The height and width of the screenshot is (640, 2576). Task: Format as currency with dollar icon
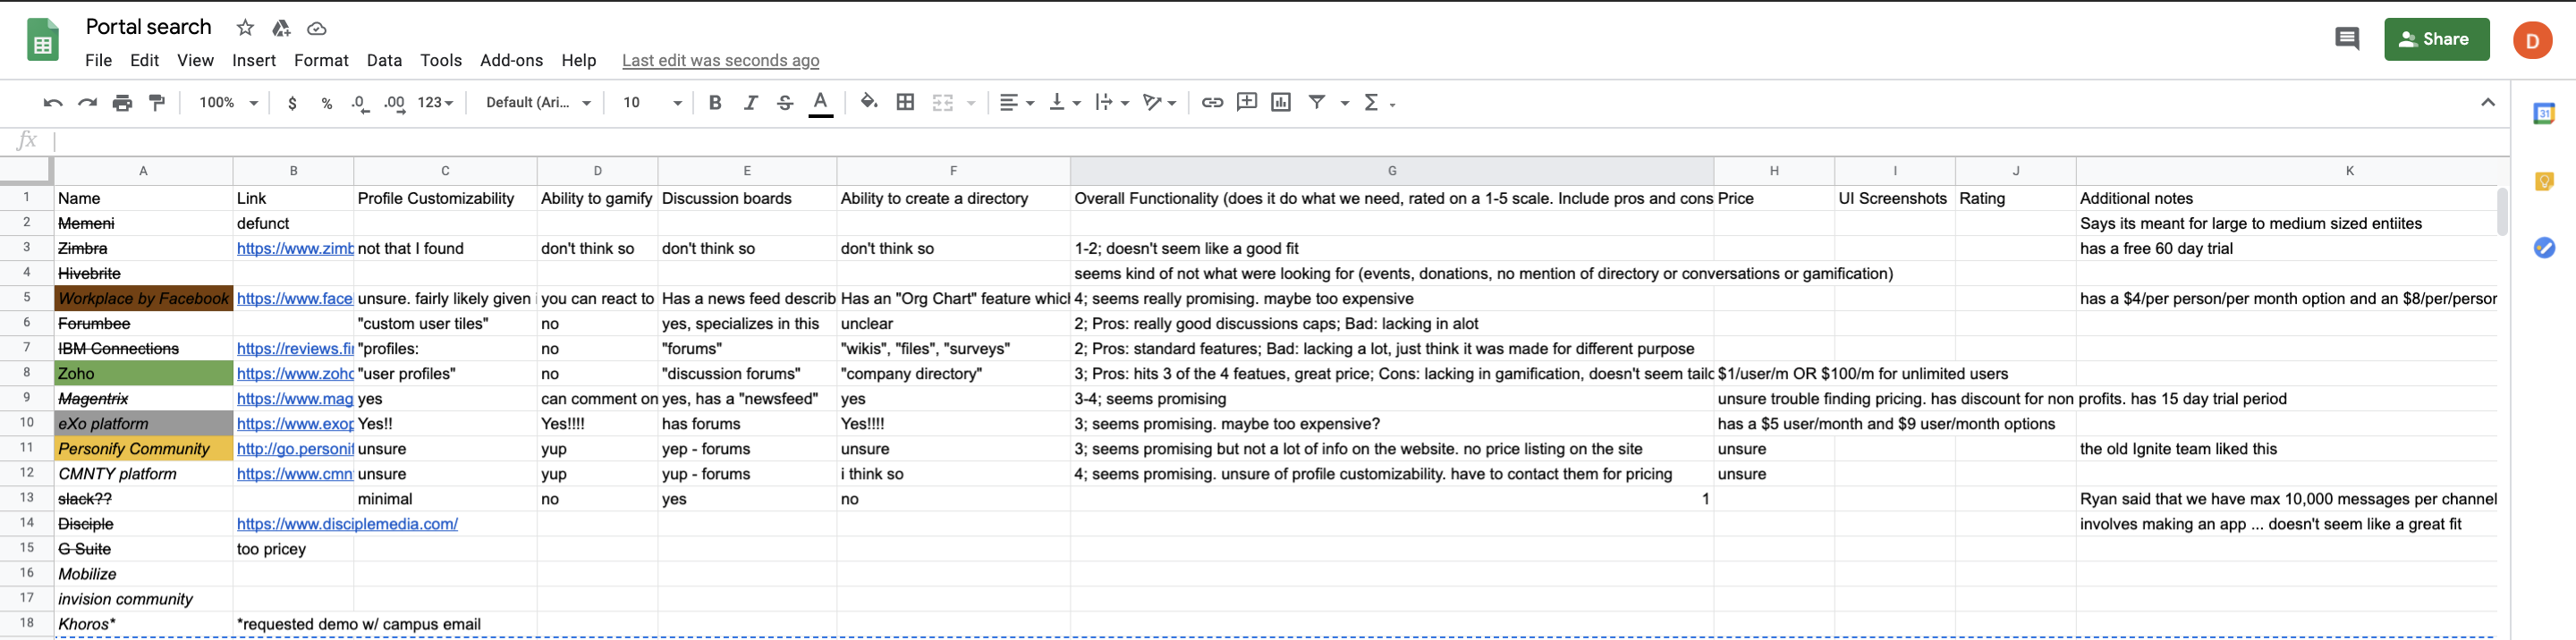click(292, 103)
